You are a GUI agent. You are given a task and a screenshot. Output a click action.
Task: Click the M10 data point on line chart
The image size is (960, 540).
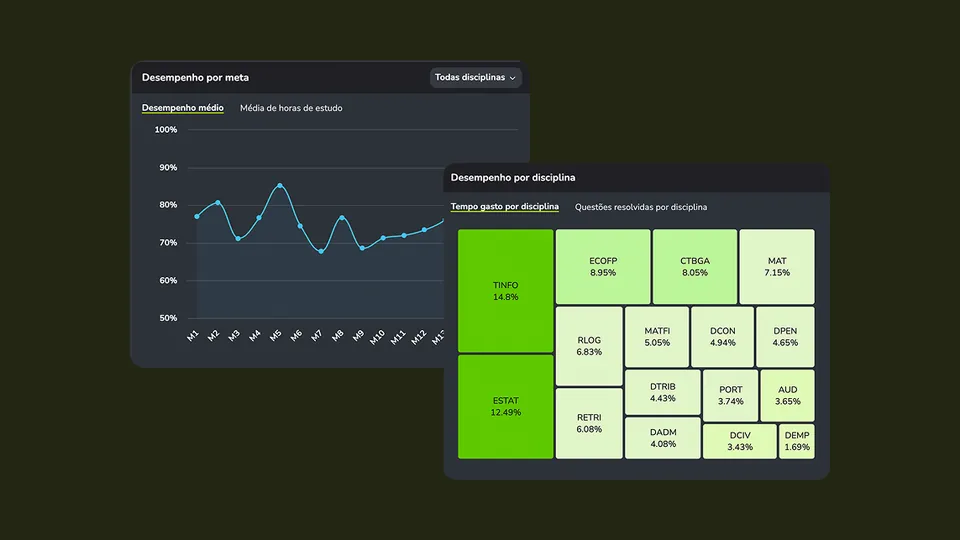[x=383, y=238]
